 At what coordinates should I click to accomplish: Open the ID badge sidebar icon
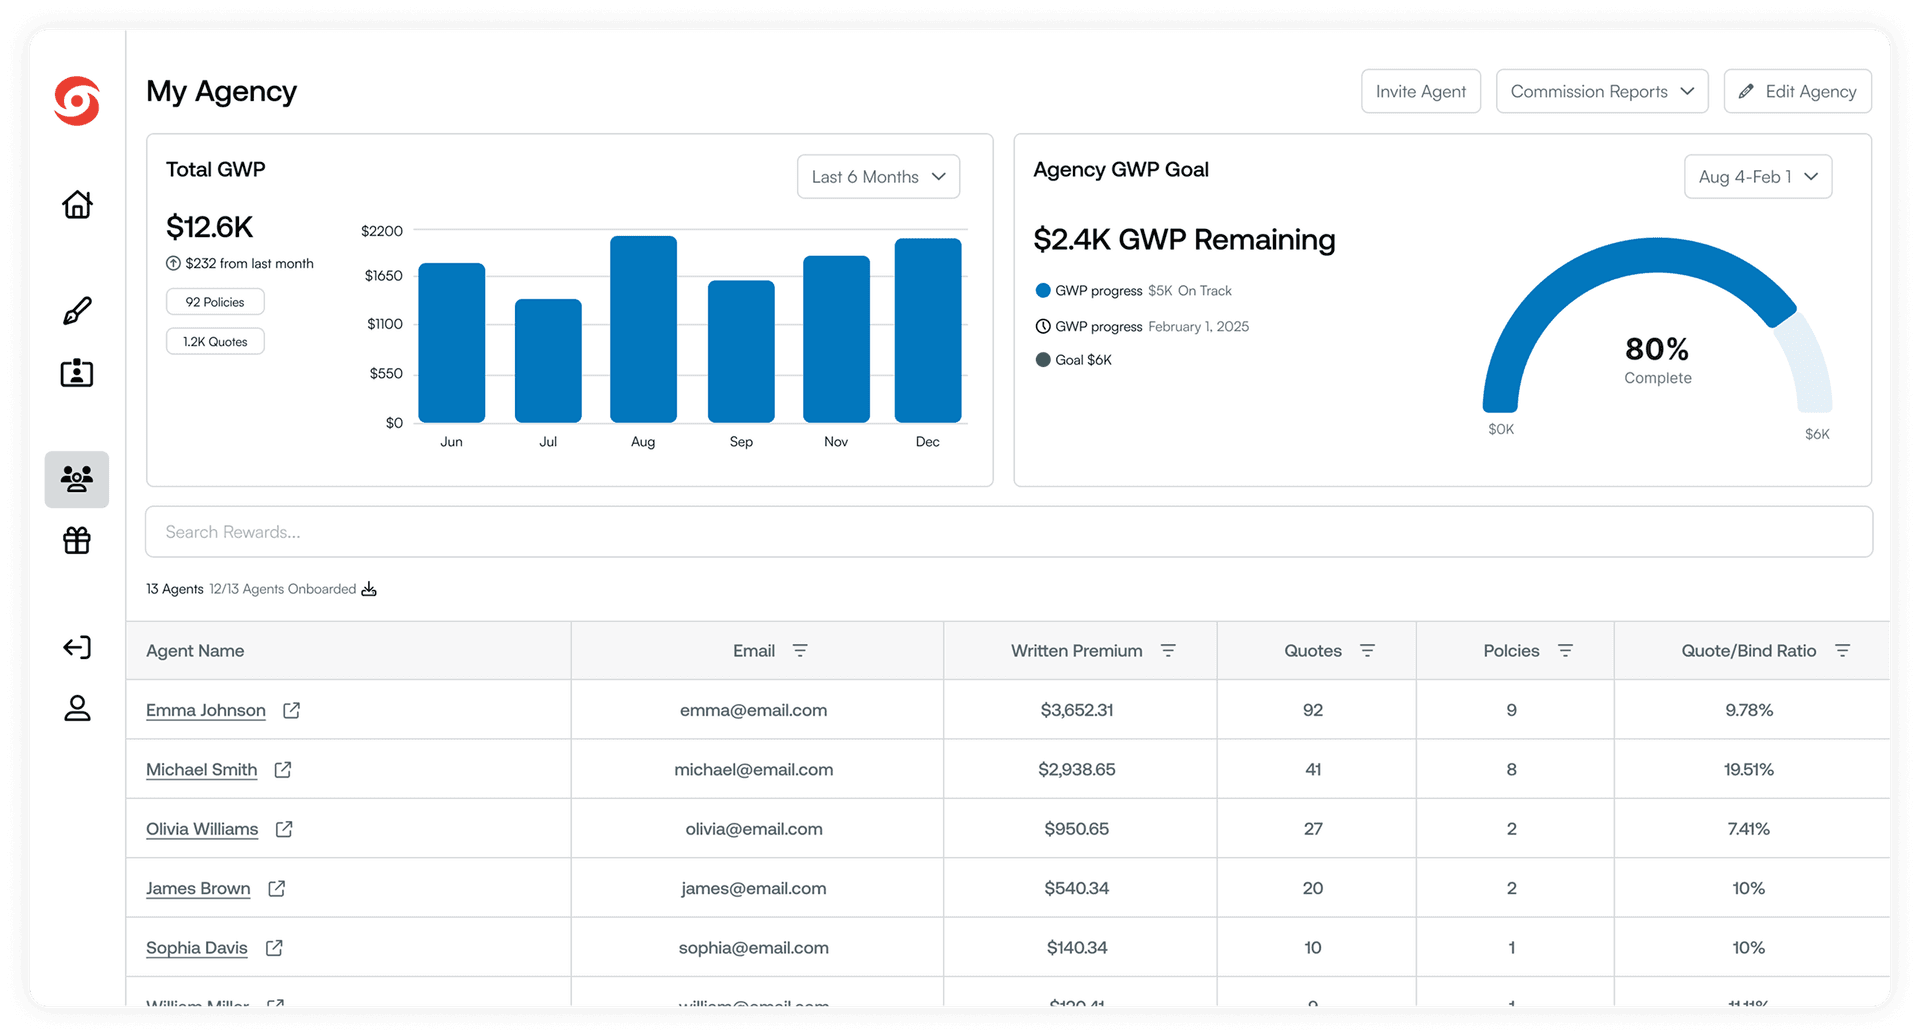coord(77,374)
